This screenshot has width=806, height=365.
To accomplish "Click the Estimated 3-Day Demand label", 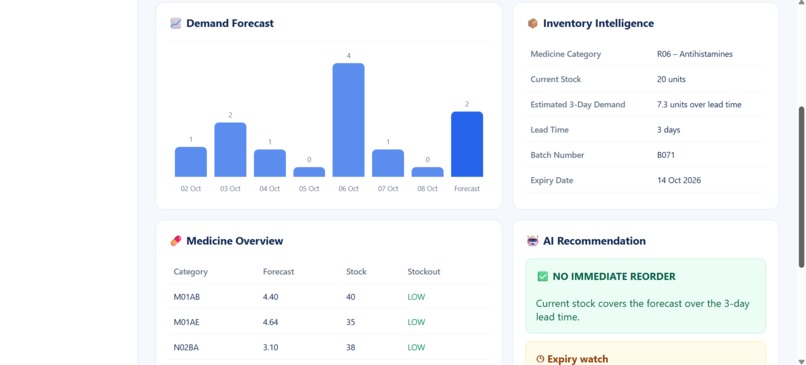I will coord(578,104).
